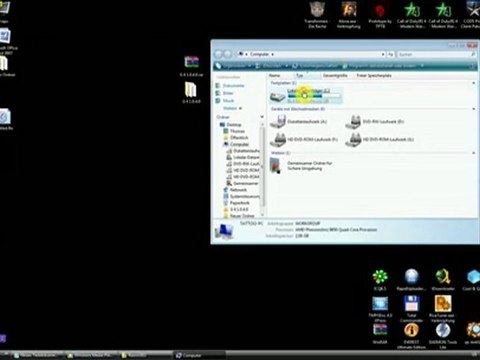Screen dimensions: 480x360
Task: Select Öffentlich in the folder tree
Action: click(236, 138)
